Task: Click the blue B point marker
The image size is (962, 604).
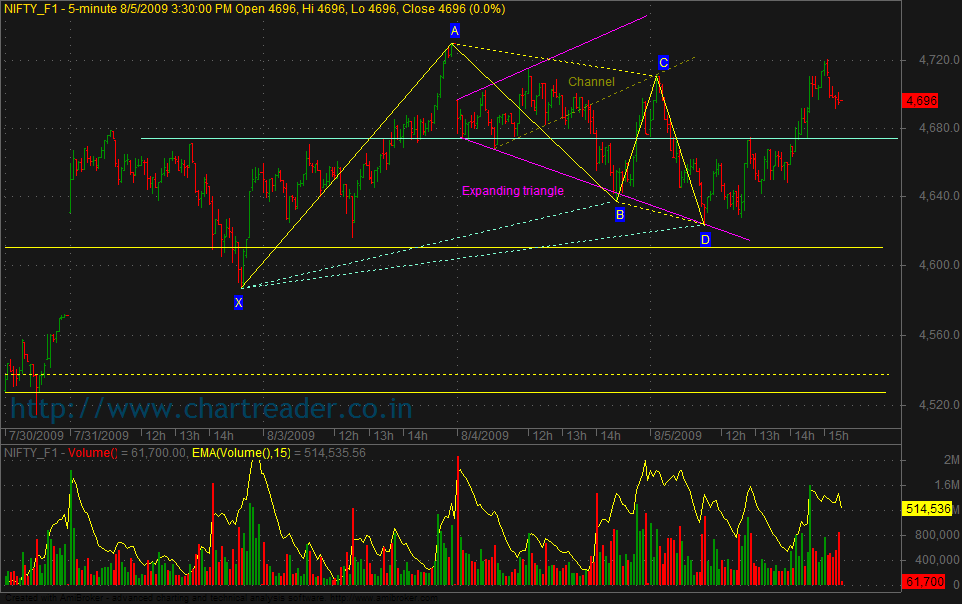Action: click(619, 214)
